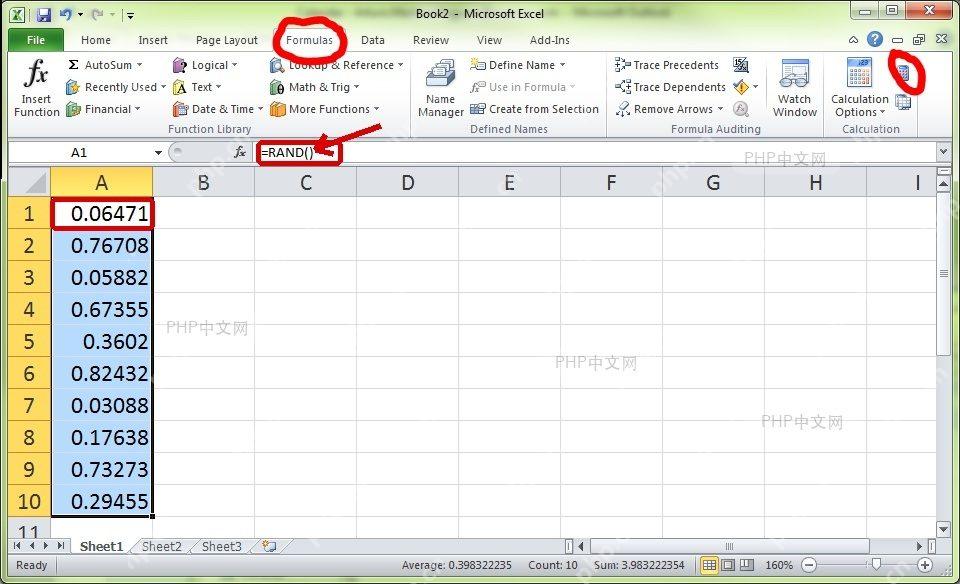Open the AutoSum function button
The image size is (960, 584).
click(x=105, y=65)
